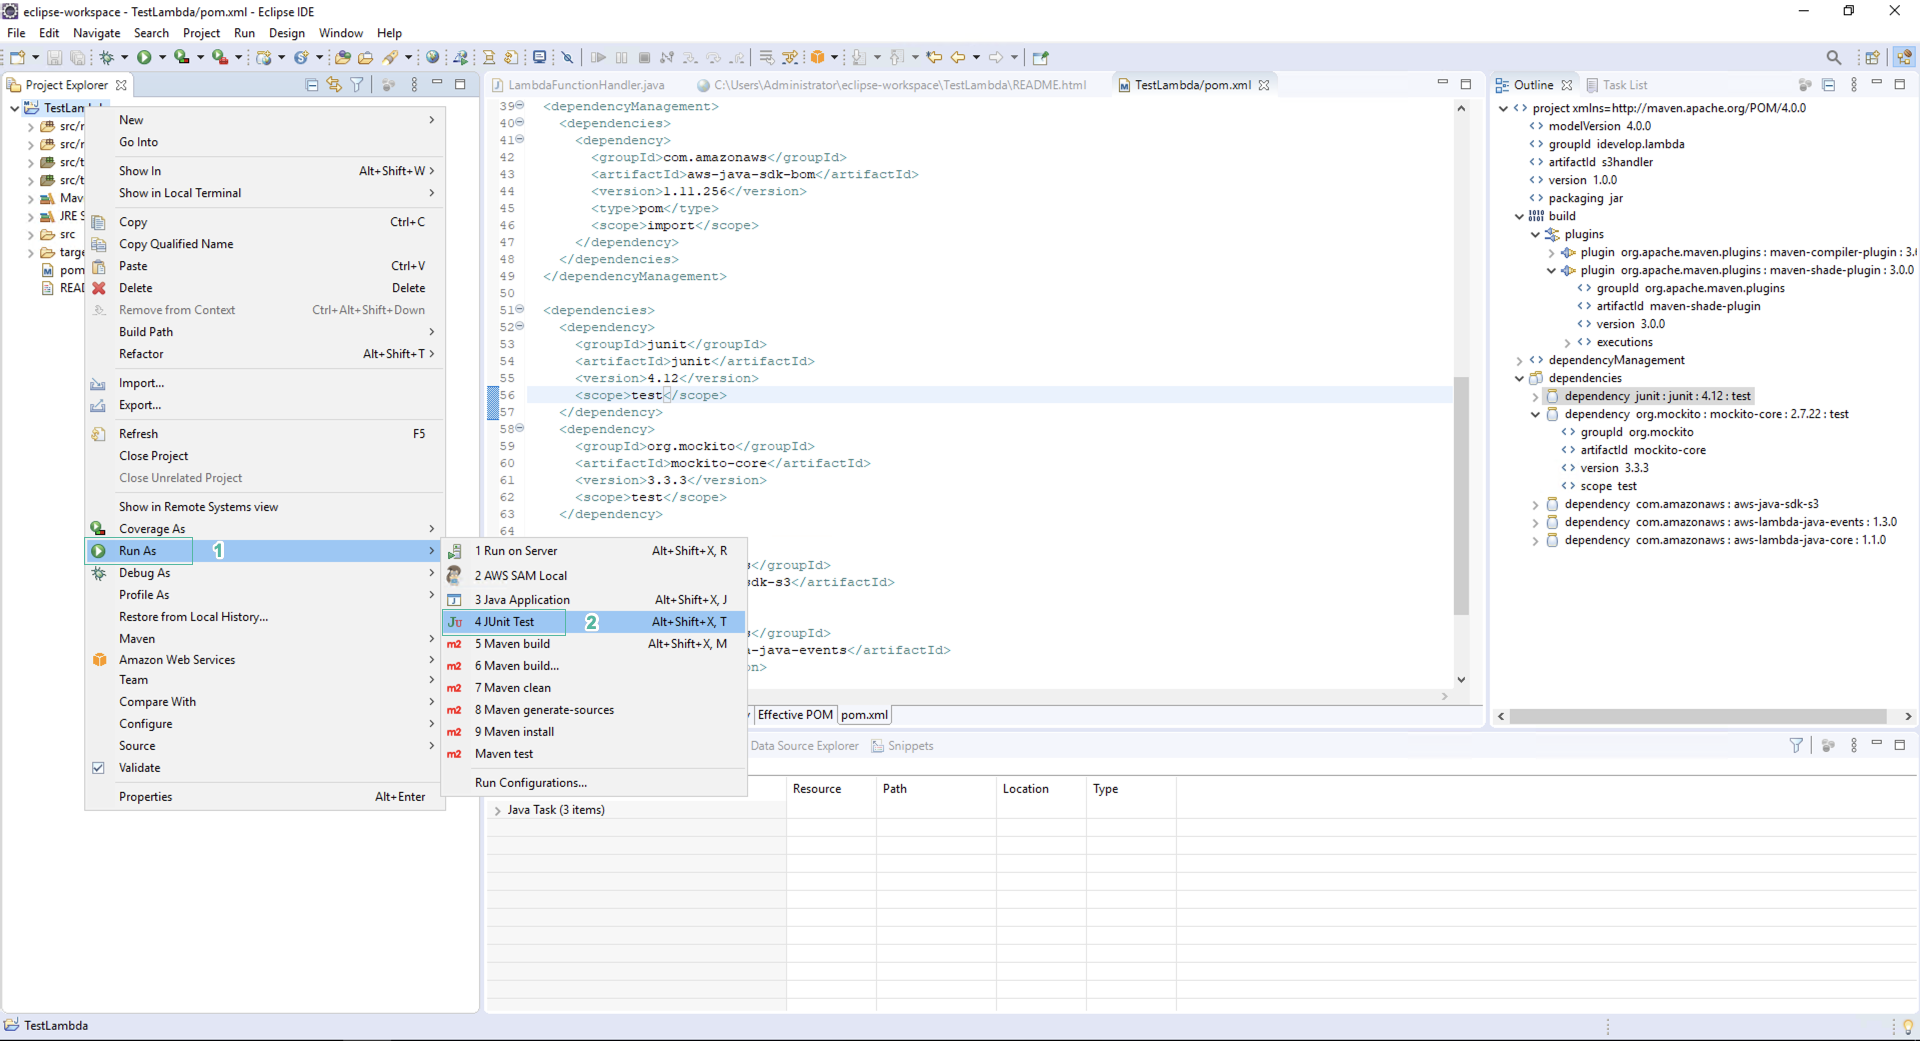Fold dependencyManagement at line 39 in editor

coord(520,106)
